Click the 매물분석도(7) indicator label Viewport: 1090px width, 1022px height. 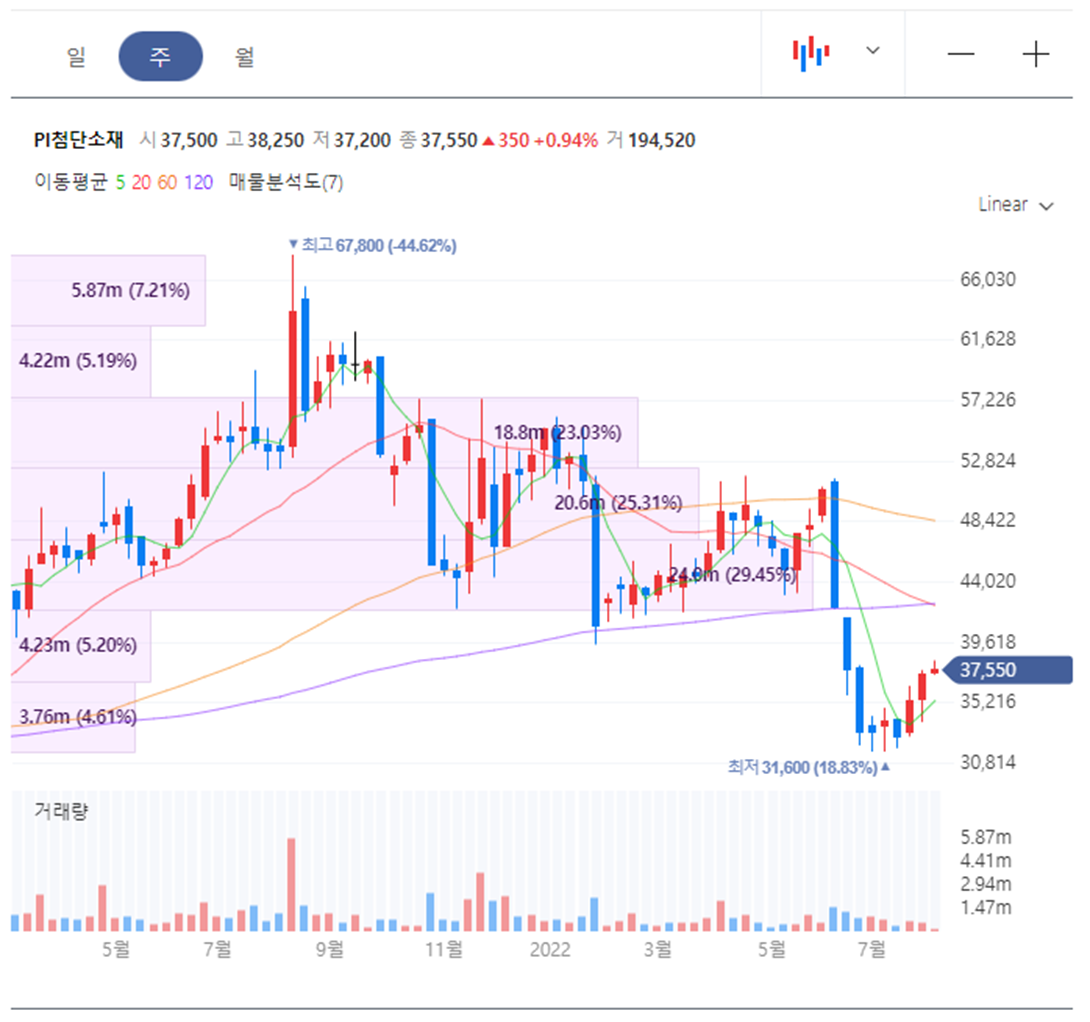coord(286,182)
